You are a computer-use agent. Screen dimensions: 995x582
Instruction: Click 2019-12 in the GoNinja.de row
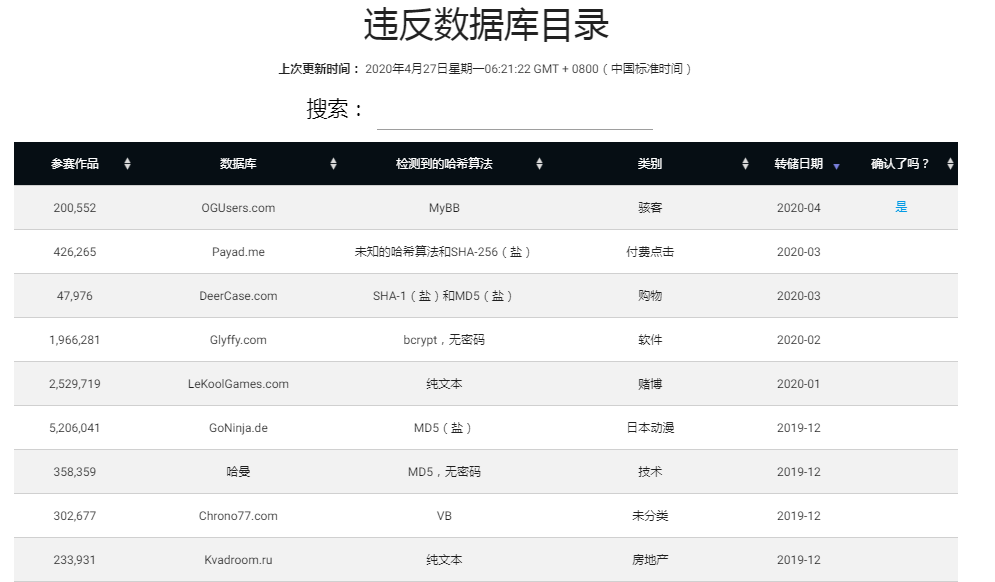(x=798, y=428)
